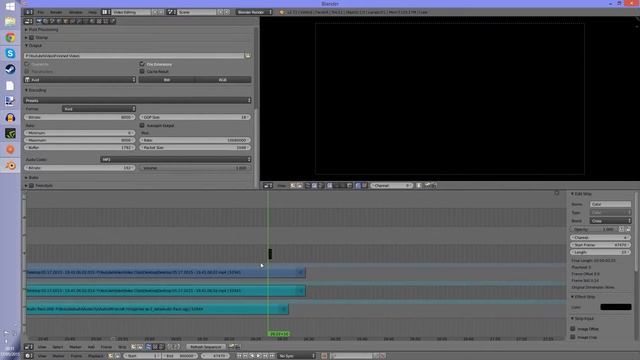The image size is (640, 360).
Task: Click the right handle of the blue video strip
Action: tap(300, 272)
